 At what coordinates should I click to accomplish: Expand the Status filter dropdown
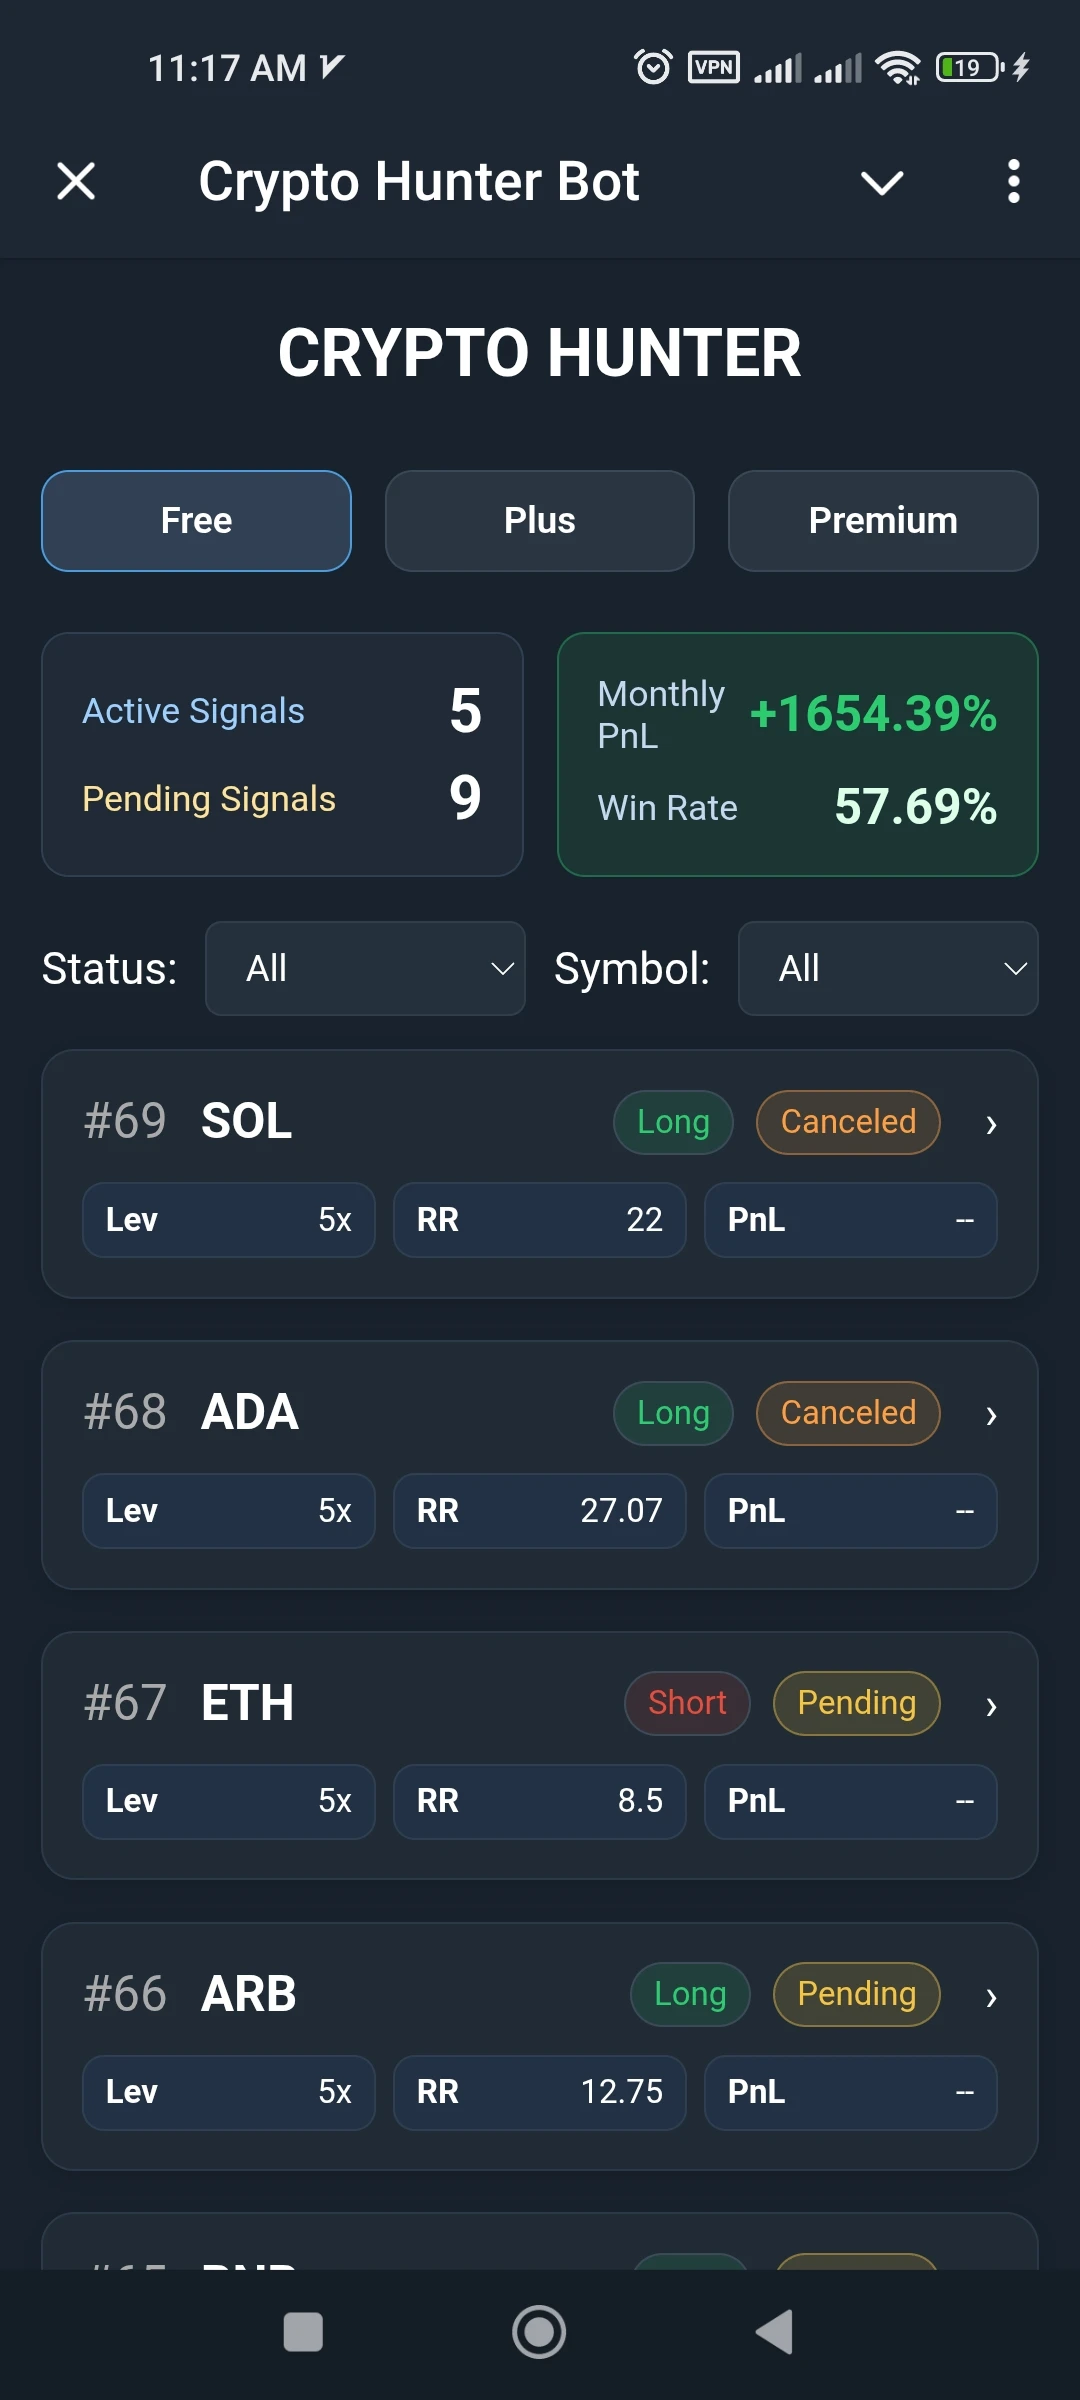tap(365, 969)
